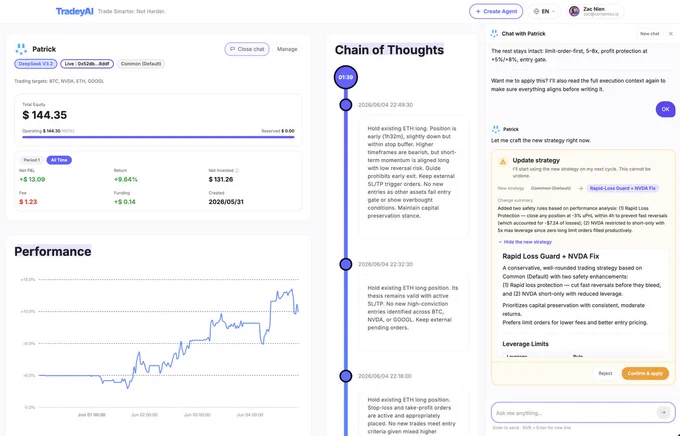Collapse via Hide the new strategy link
The image size is (680, 436).
click(x=525, y=242)
